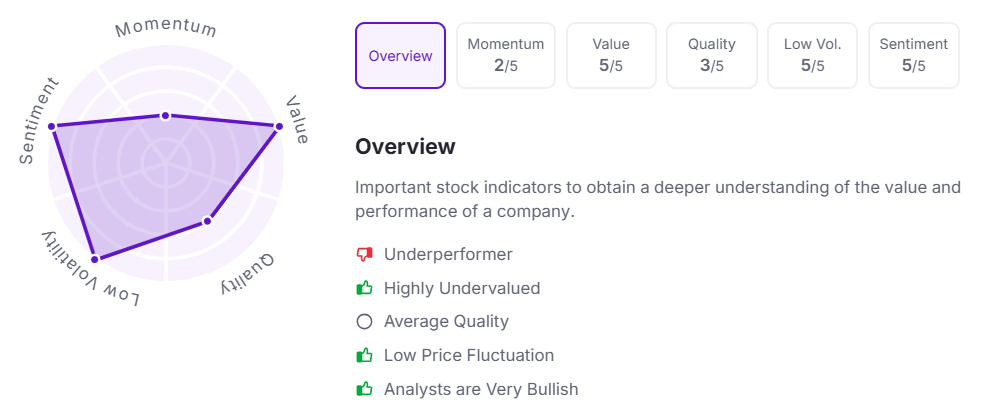Click the Momentum data point on radar chart
Image resolution: width=990 pixels, height=415 pixels.
pos(165,116)
